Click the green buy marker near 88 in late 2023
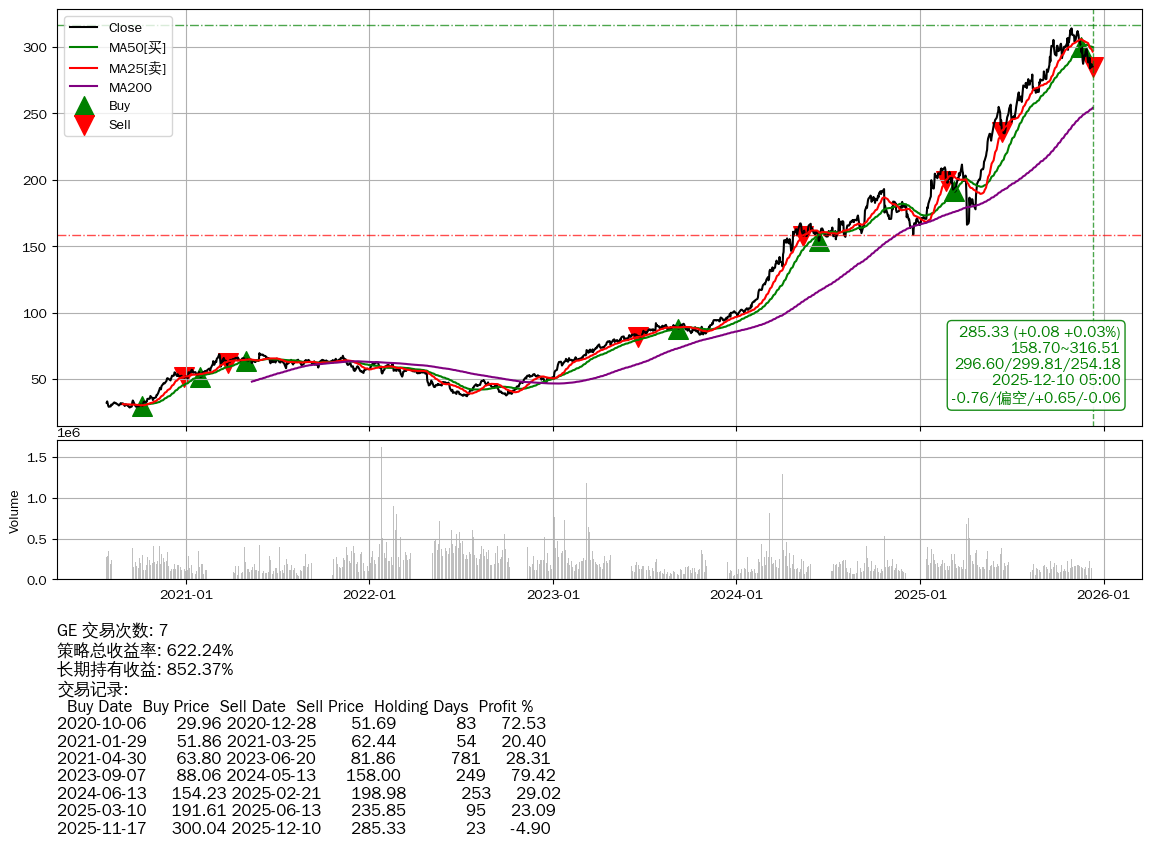Screen dimensions: 1152x846 pyautogui.click(x=678, y=329)
